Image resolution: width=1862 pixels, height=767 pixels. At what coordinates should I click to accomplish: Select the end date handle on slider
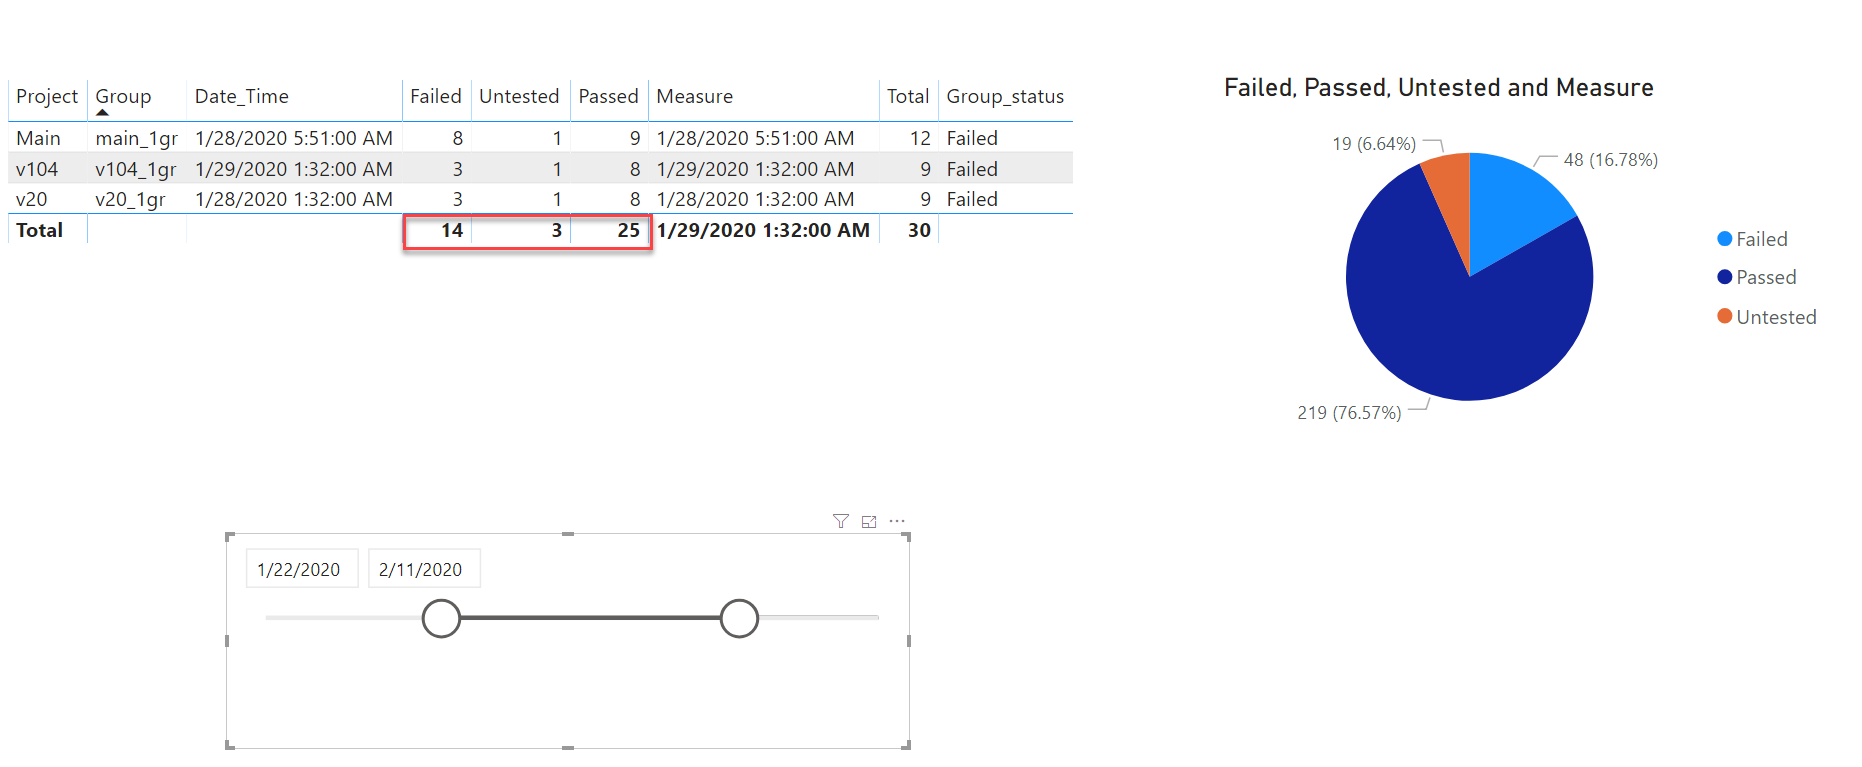[x=739, y=618]
